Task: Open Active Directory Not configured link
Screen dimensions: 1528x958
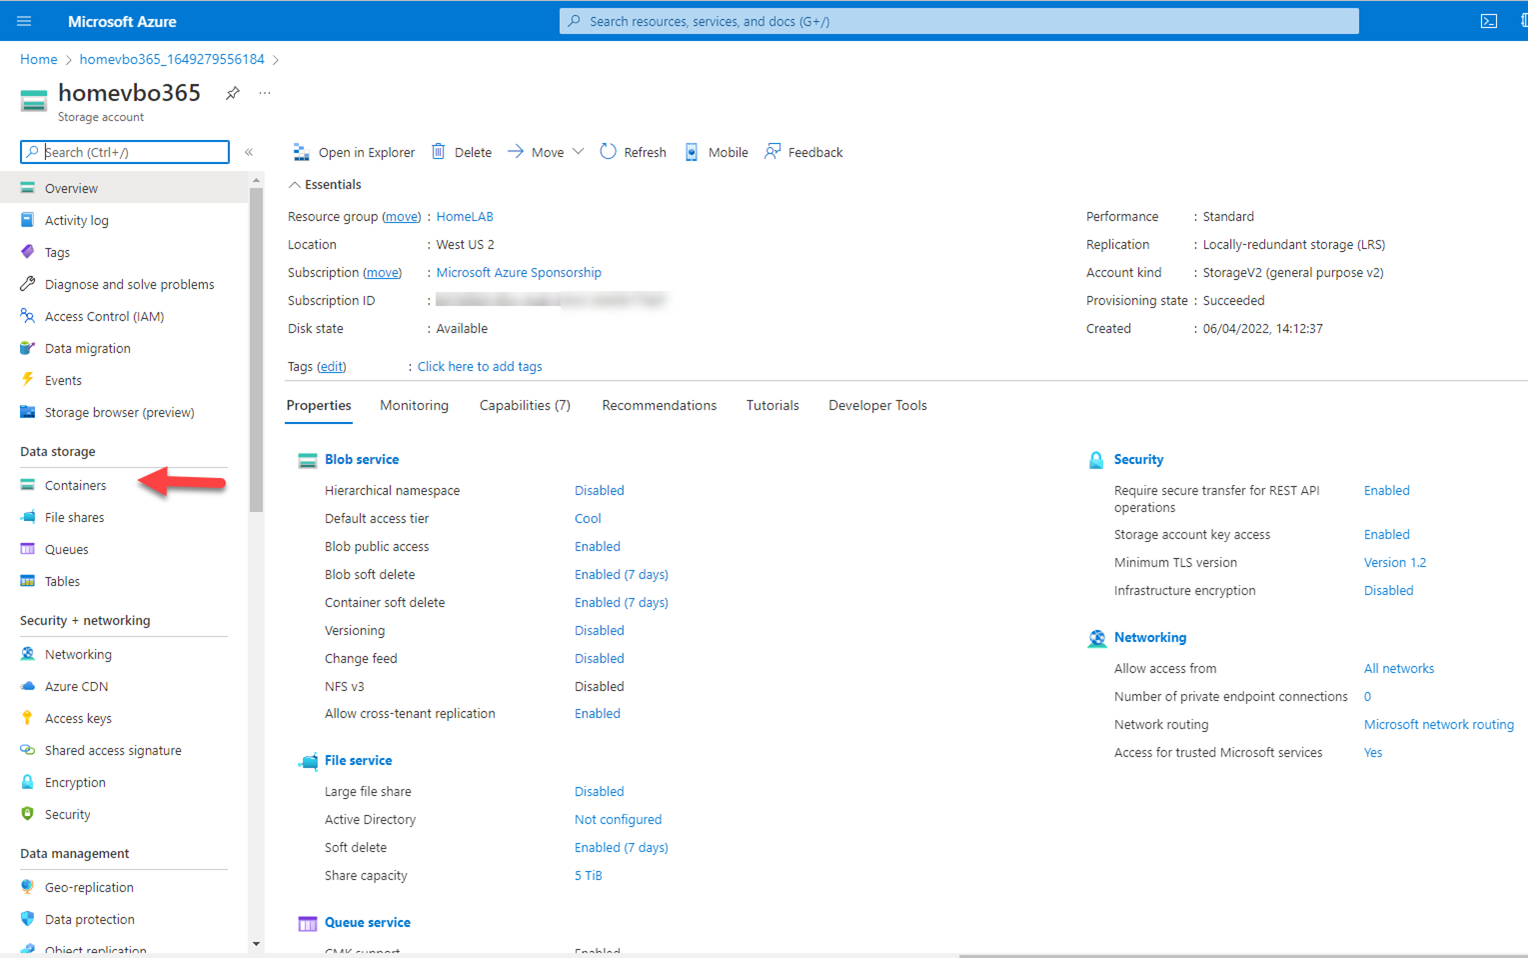Action: coord(618,819)
